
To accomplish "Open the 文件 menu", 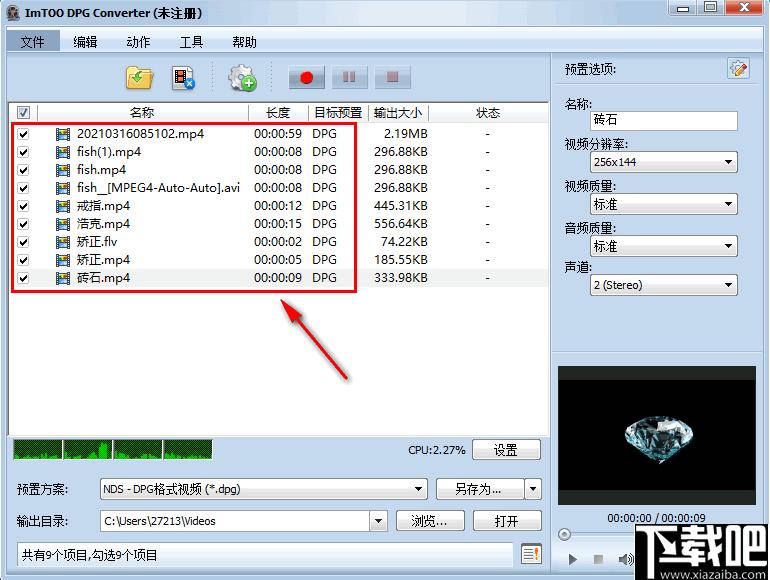I will point(32,42).
